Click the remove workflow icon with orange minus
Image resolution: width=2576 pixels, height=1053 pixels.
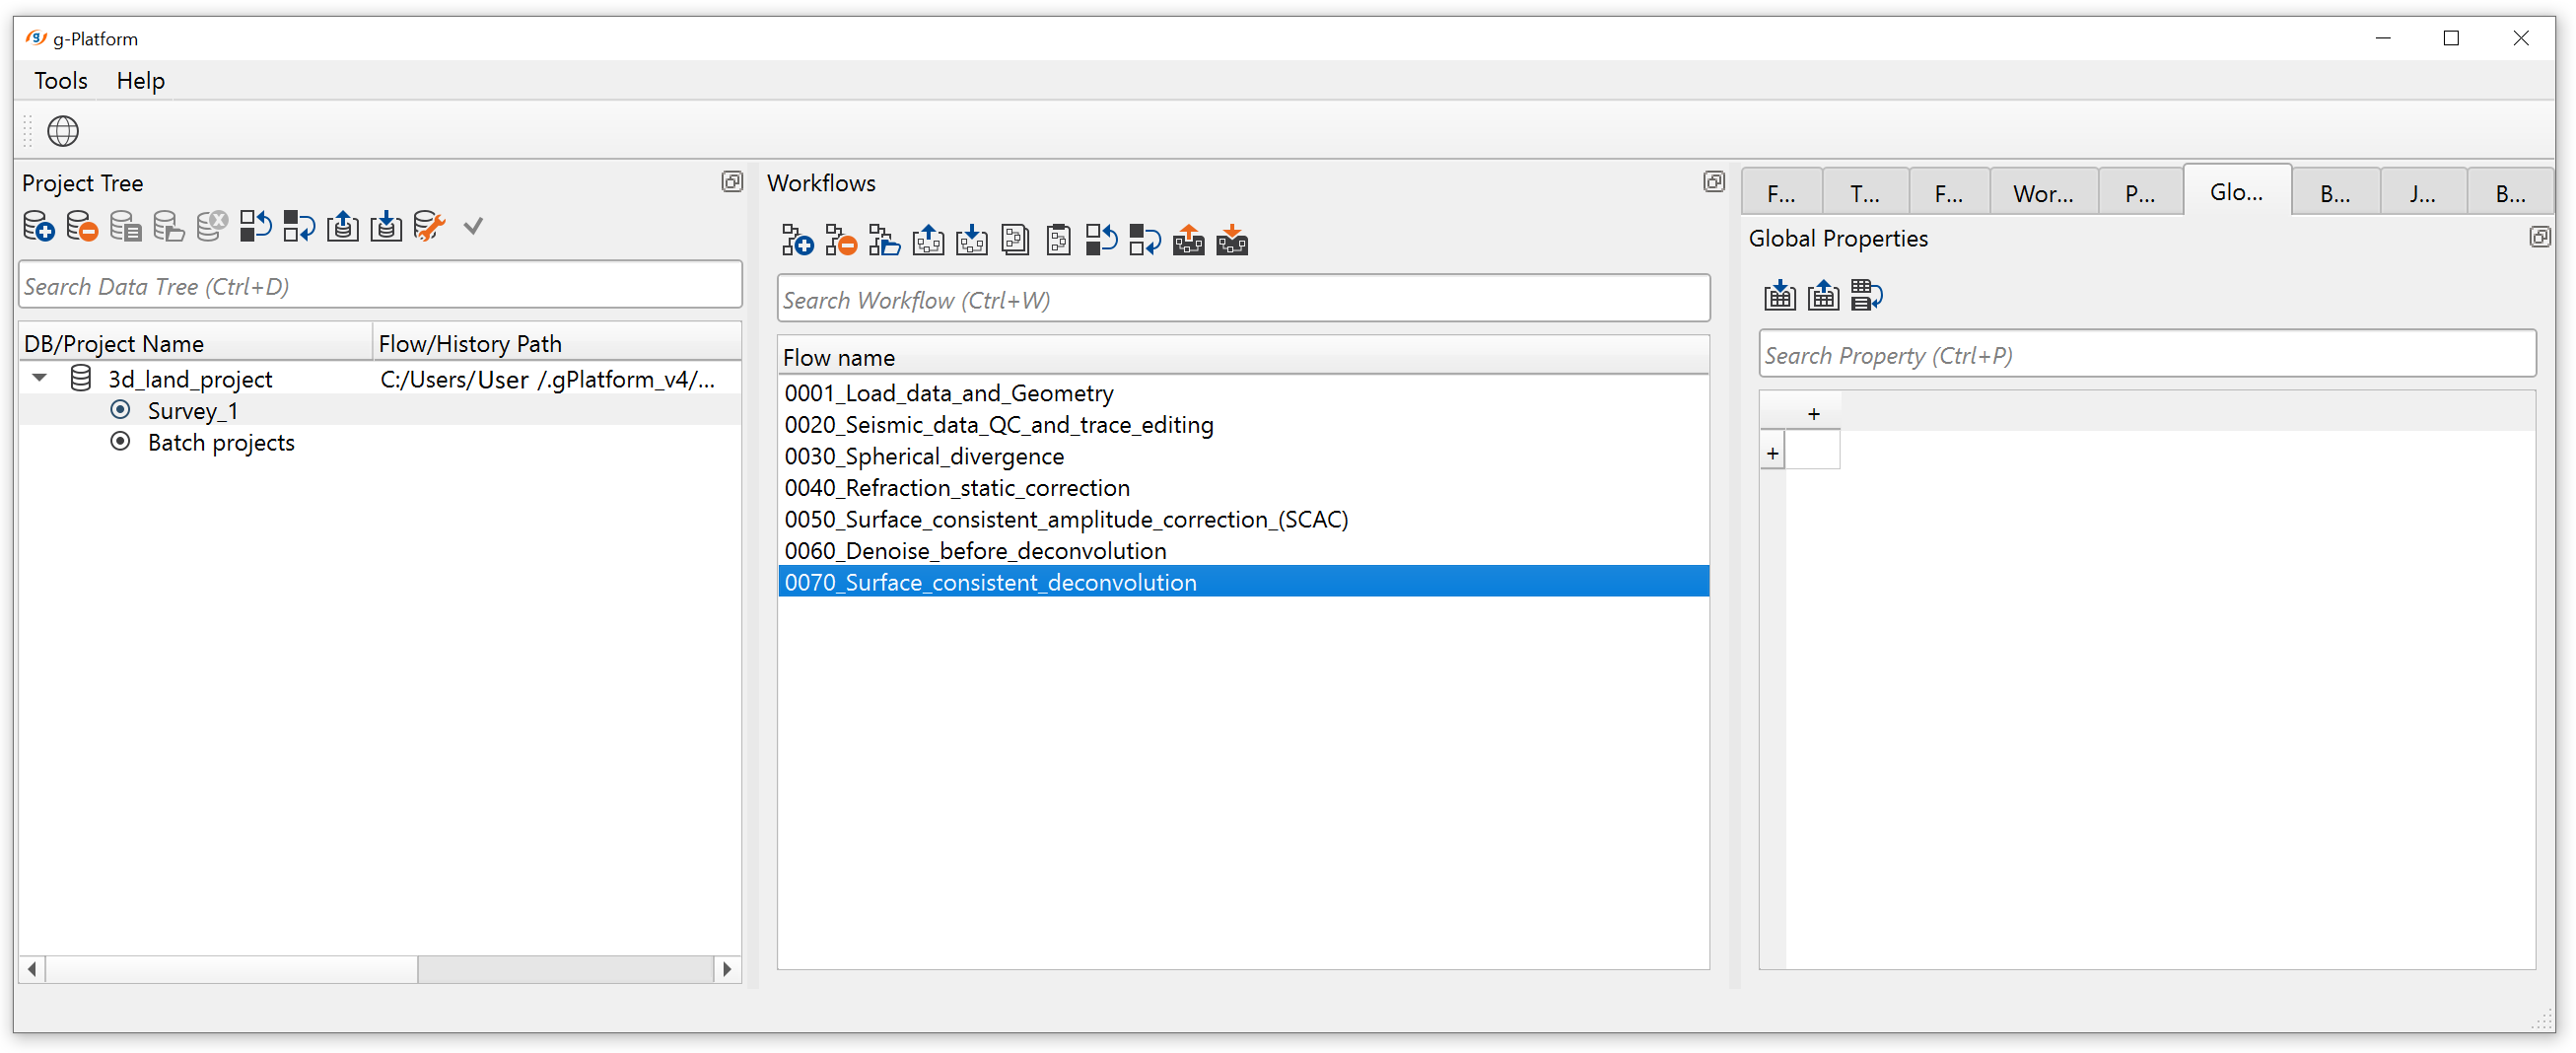841,241
